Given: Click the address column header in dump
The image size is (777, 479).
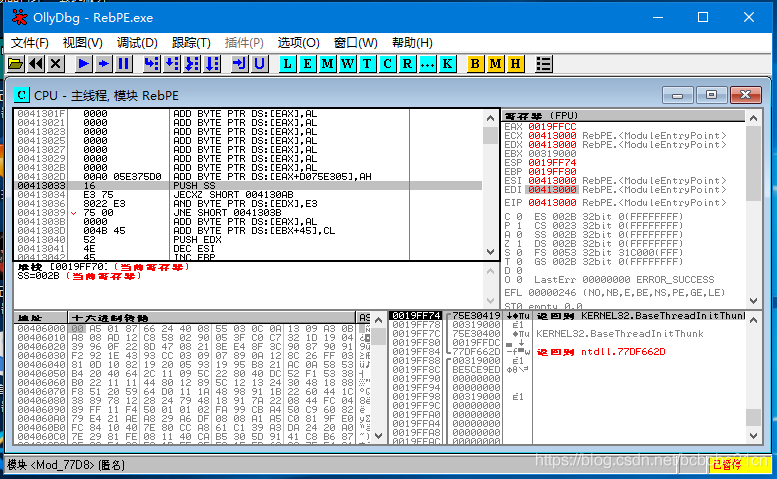Looking at the screenshot, I should pyautogui.click(x=41, y=318).
